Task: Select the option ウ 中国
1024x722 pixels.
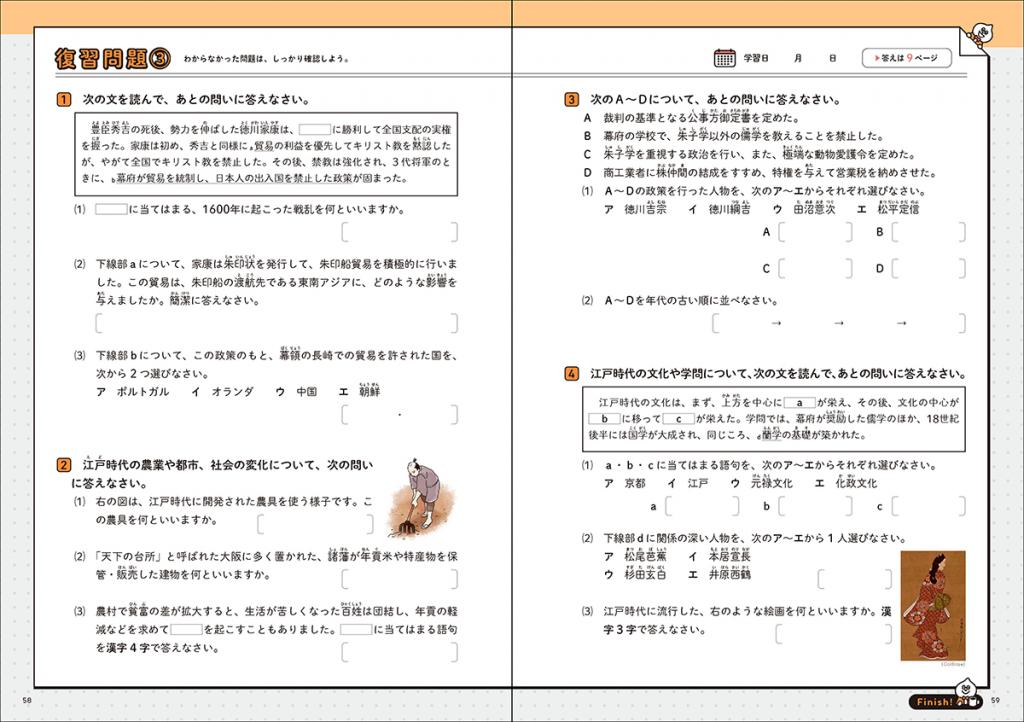Action: coord(296,392)
